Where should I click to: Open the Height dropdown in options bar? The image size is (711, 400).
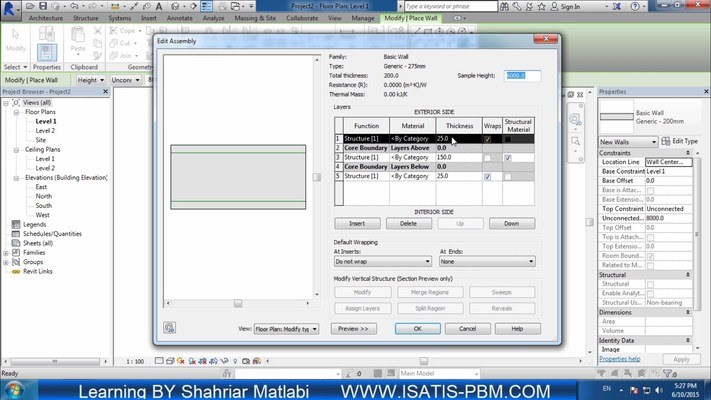pos(90,80)
